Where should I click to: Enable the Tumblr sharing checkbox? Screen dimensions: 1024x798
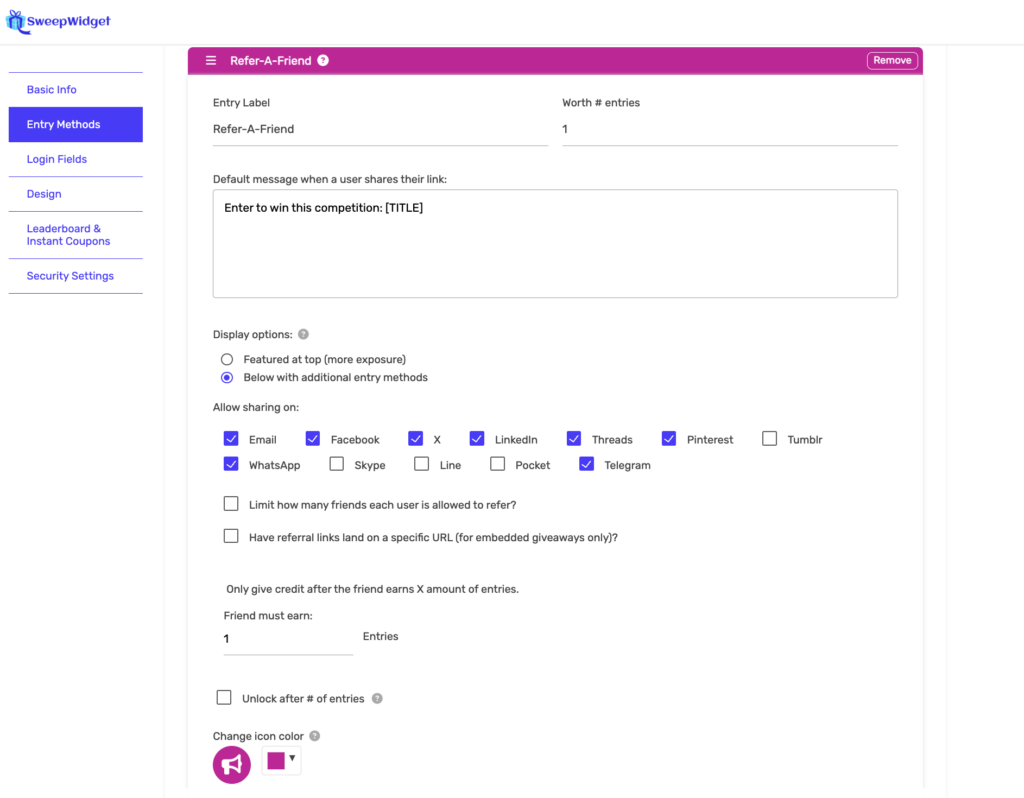point(769,438)
